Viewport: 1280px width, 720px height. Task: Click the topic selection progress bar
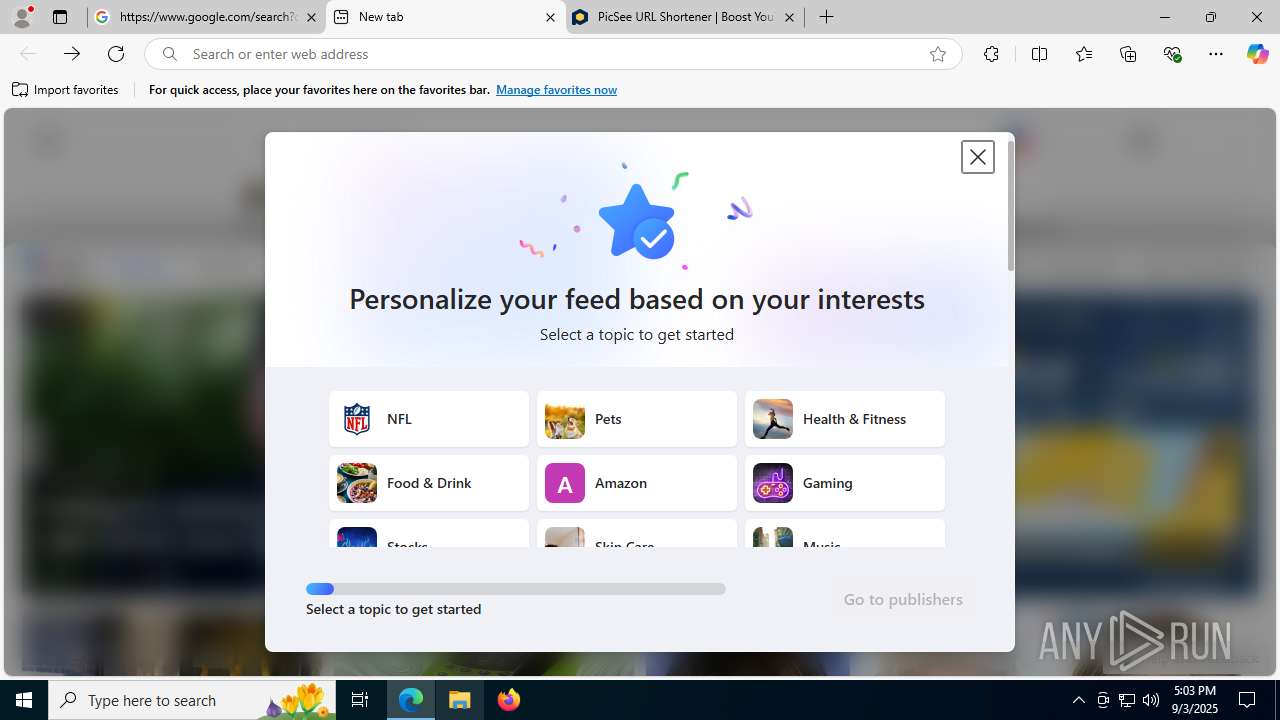[x=516, y=589]
